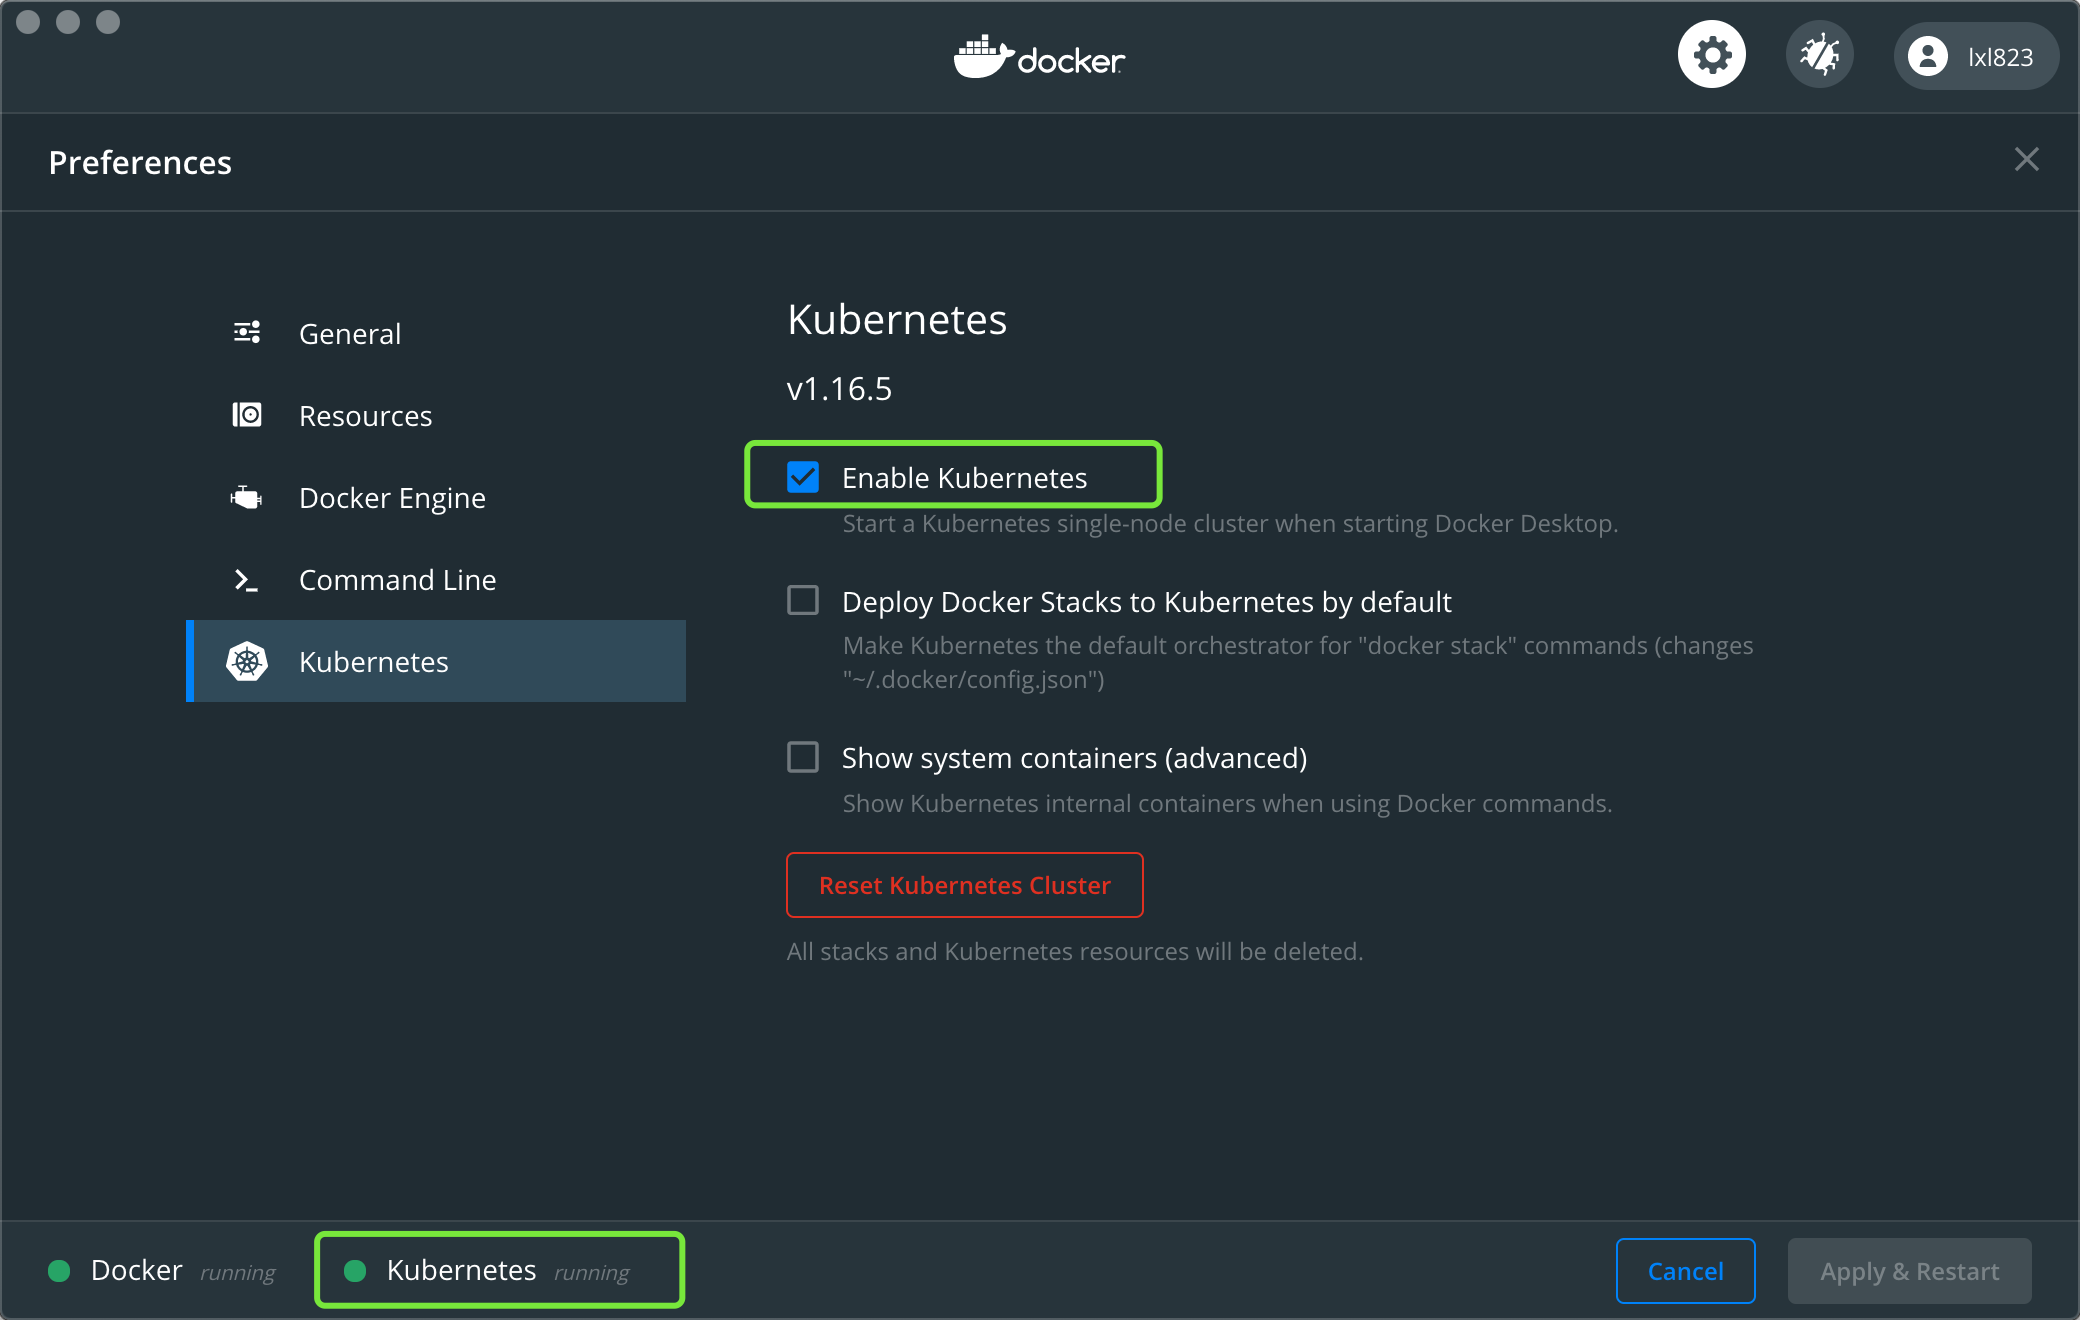Select the Command Line section
This screenshot has width=2080, height=1320.
click(x=397, y=580)
